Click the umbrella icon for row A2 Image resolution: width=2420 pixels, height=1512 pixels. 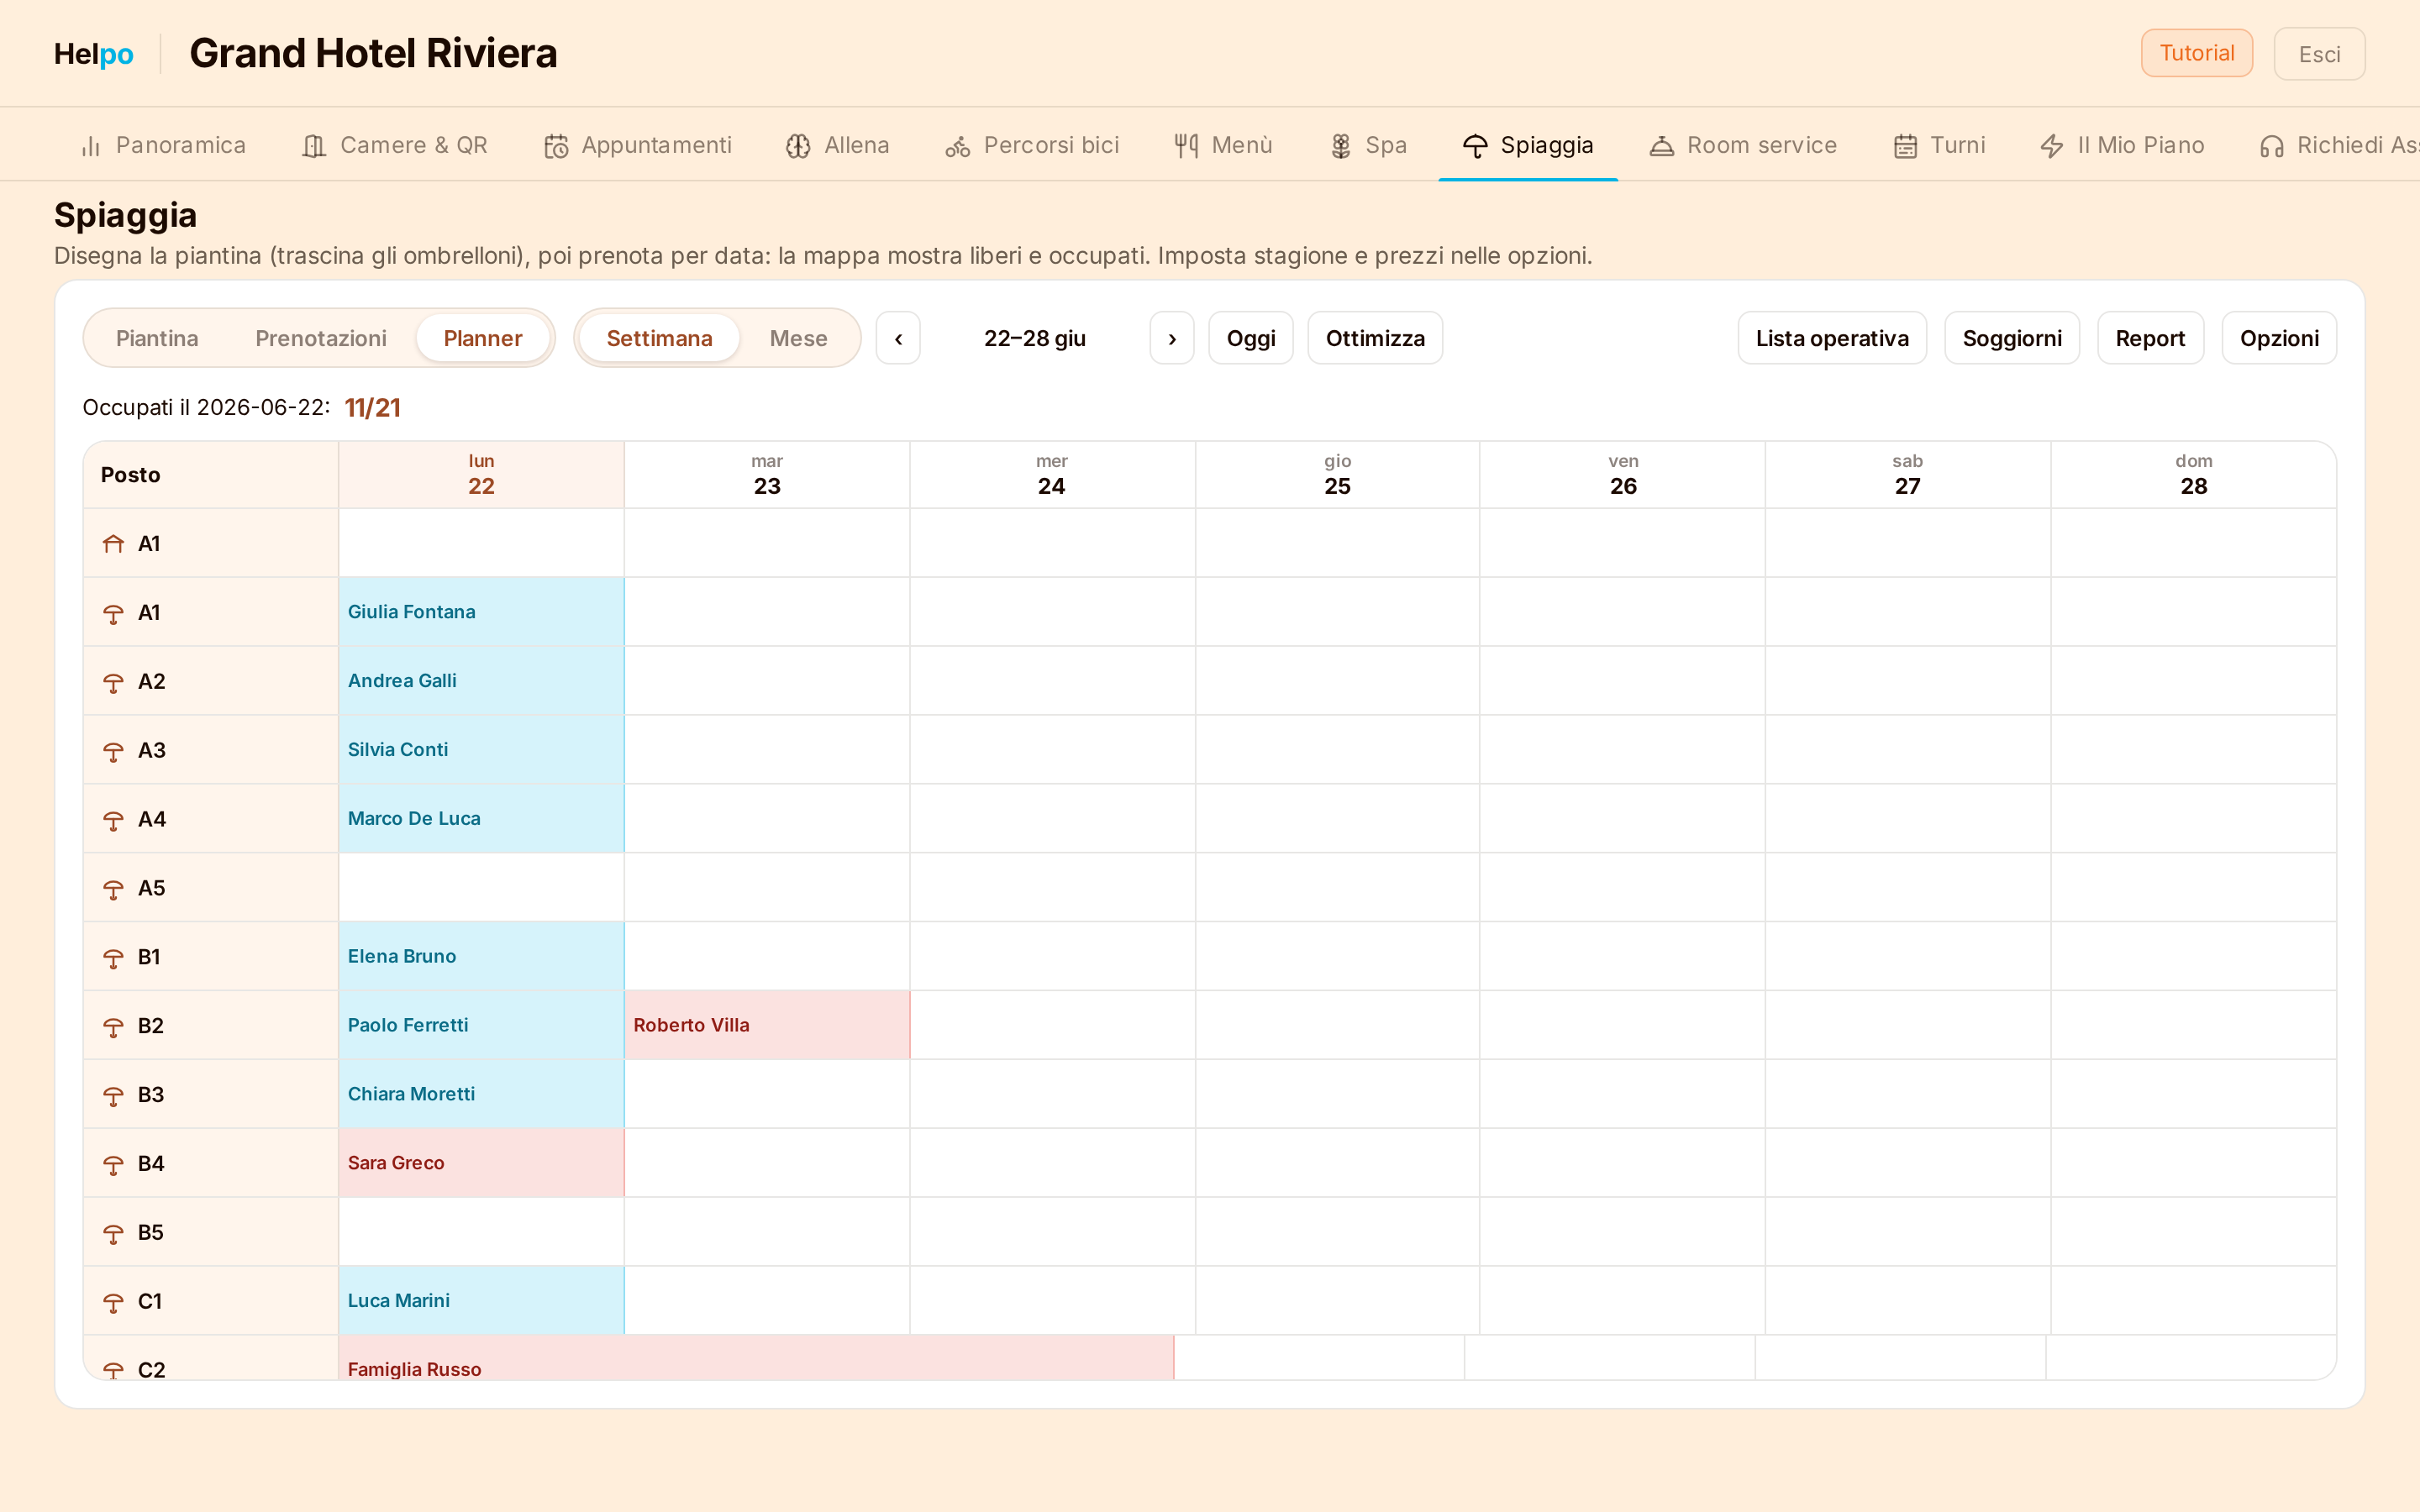pos(113,682)
